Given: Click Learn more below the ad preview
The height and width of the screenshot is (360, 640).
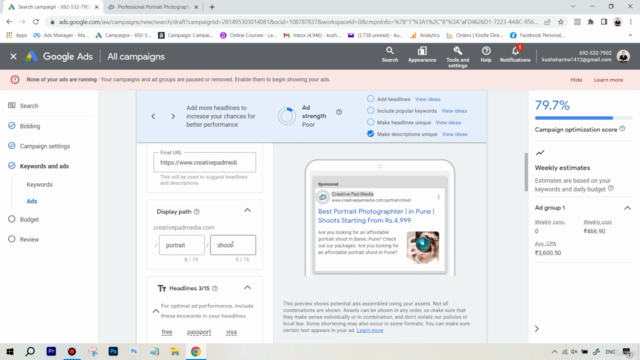Looking at the screenshot, I should 370,330.
